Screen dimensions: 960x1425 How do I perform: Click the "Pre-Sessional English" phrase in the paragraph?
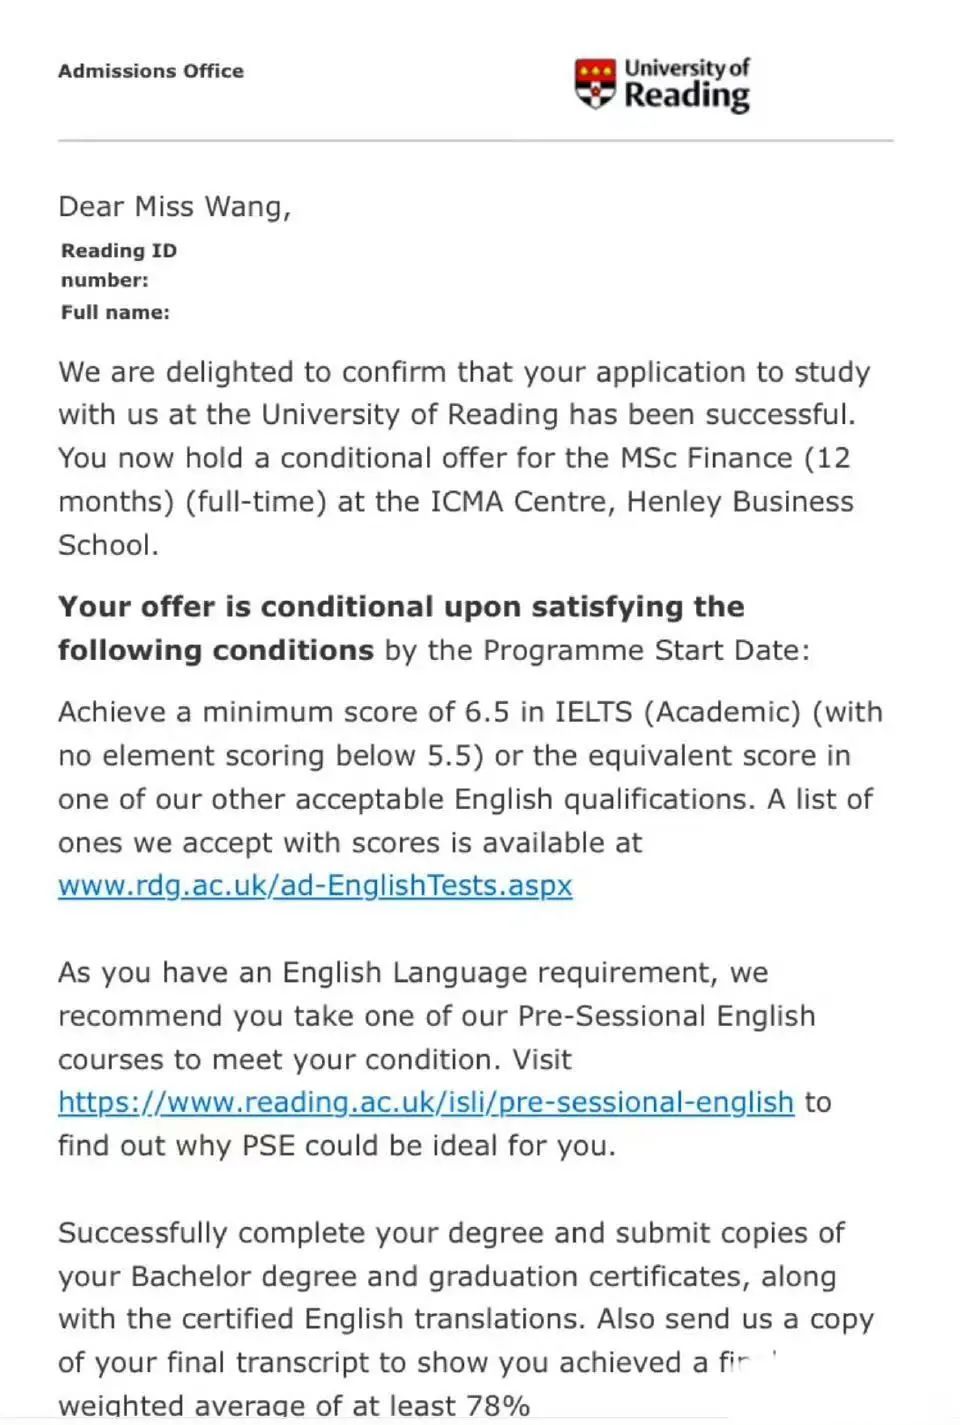tap(666, 1016)
